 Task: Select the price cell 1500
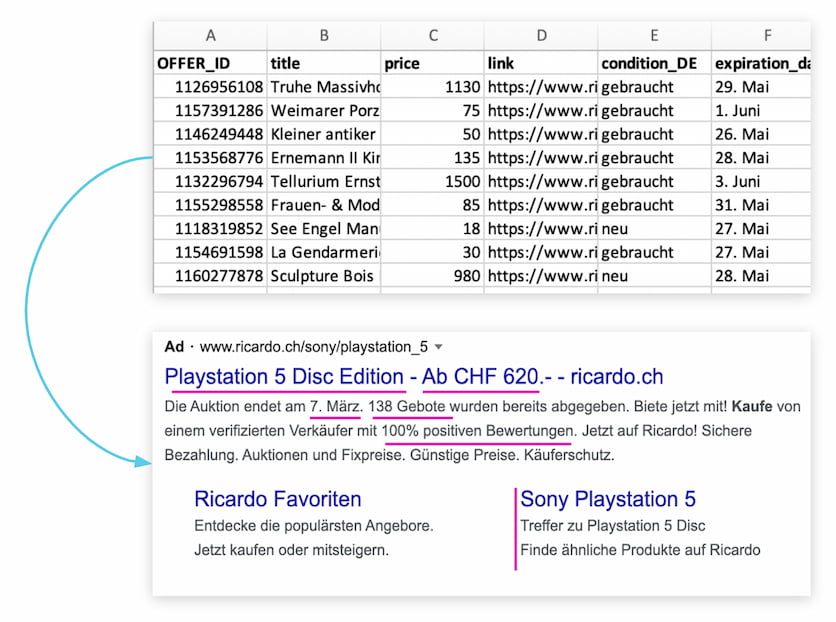(433, 181)
